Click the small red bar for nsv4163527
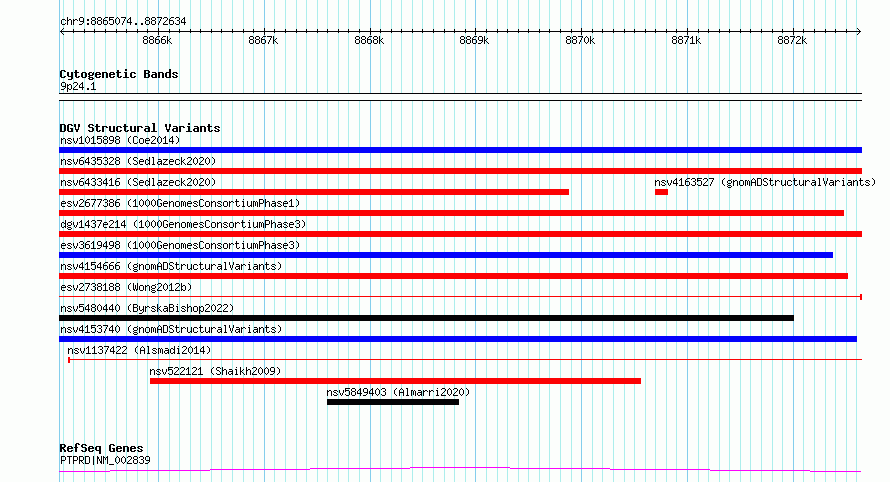 click(661, 192)
